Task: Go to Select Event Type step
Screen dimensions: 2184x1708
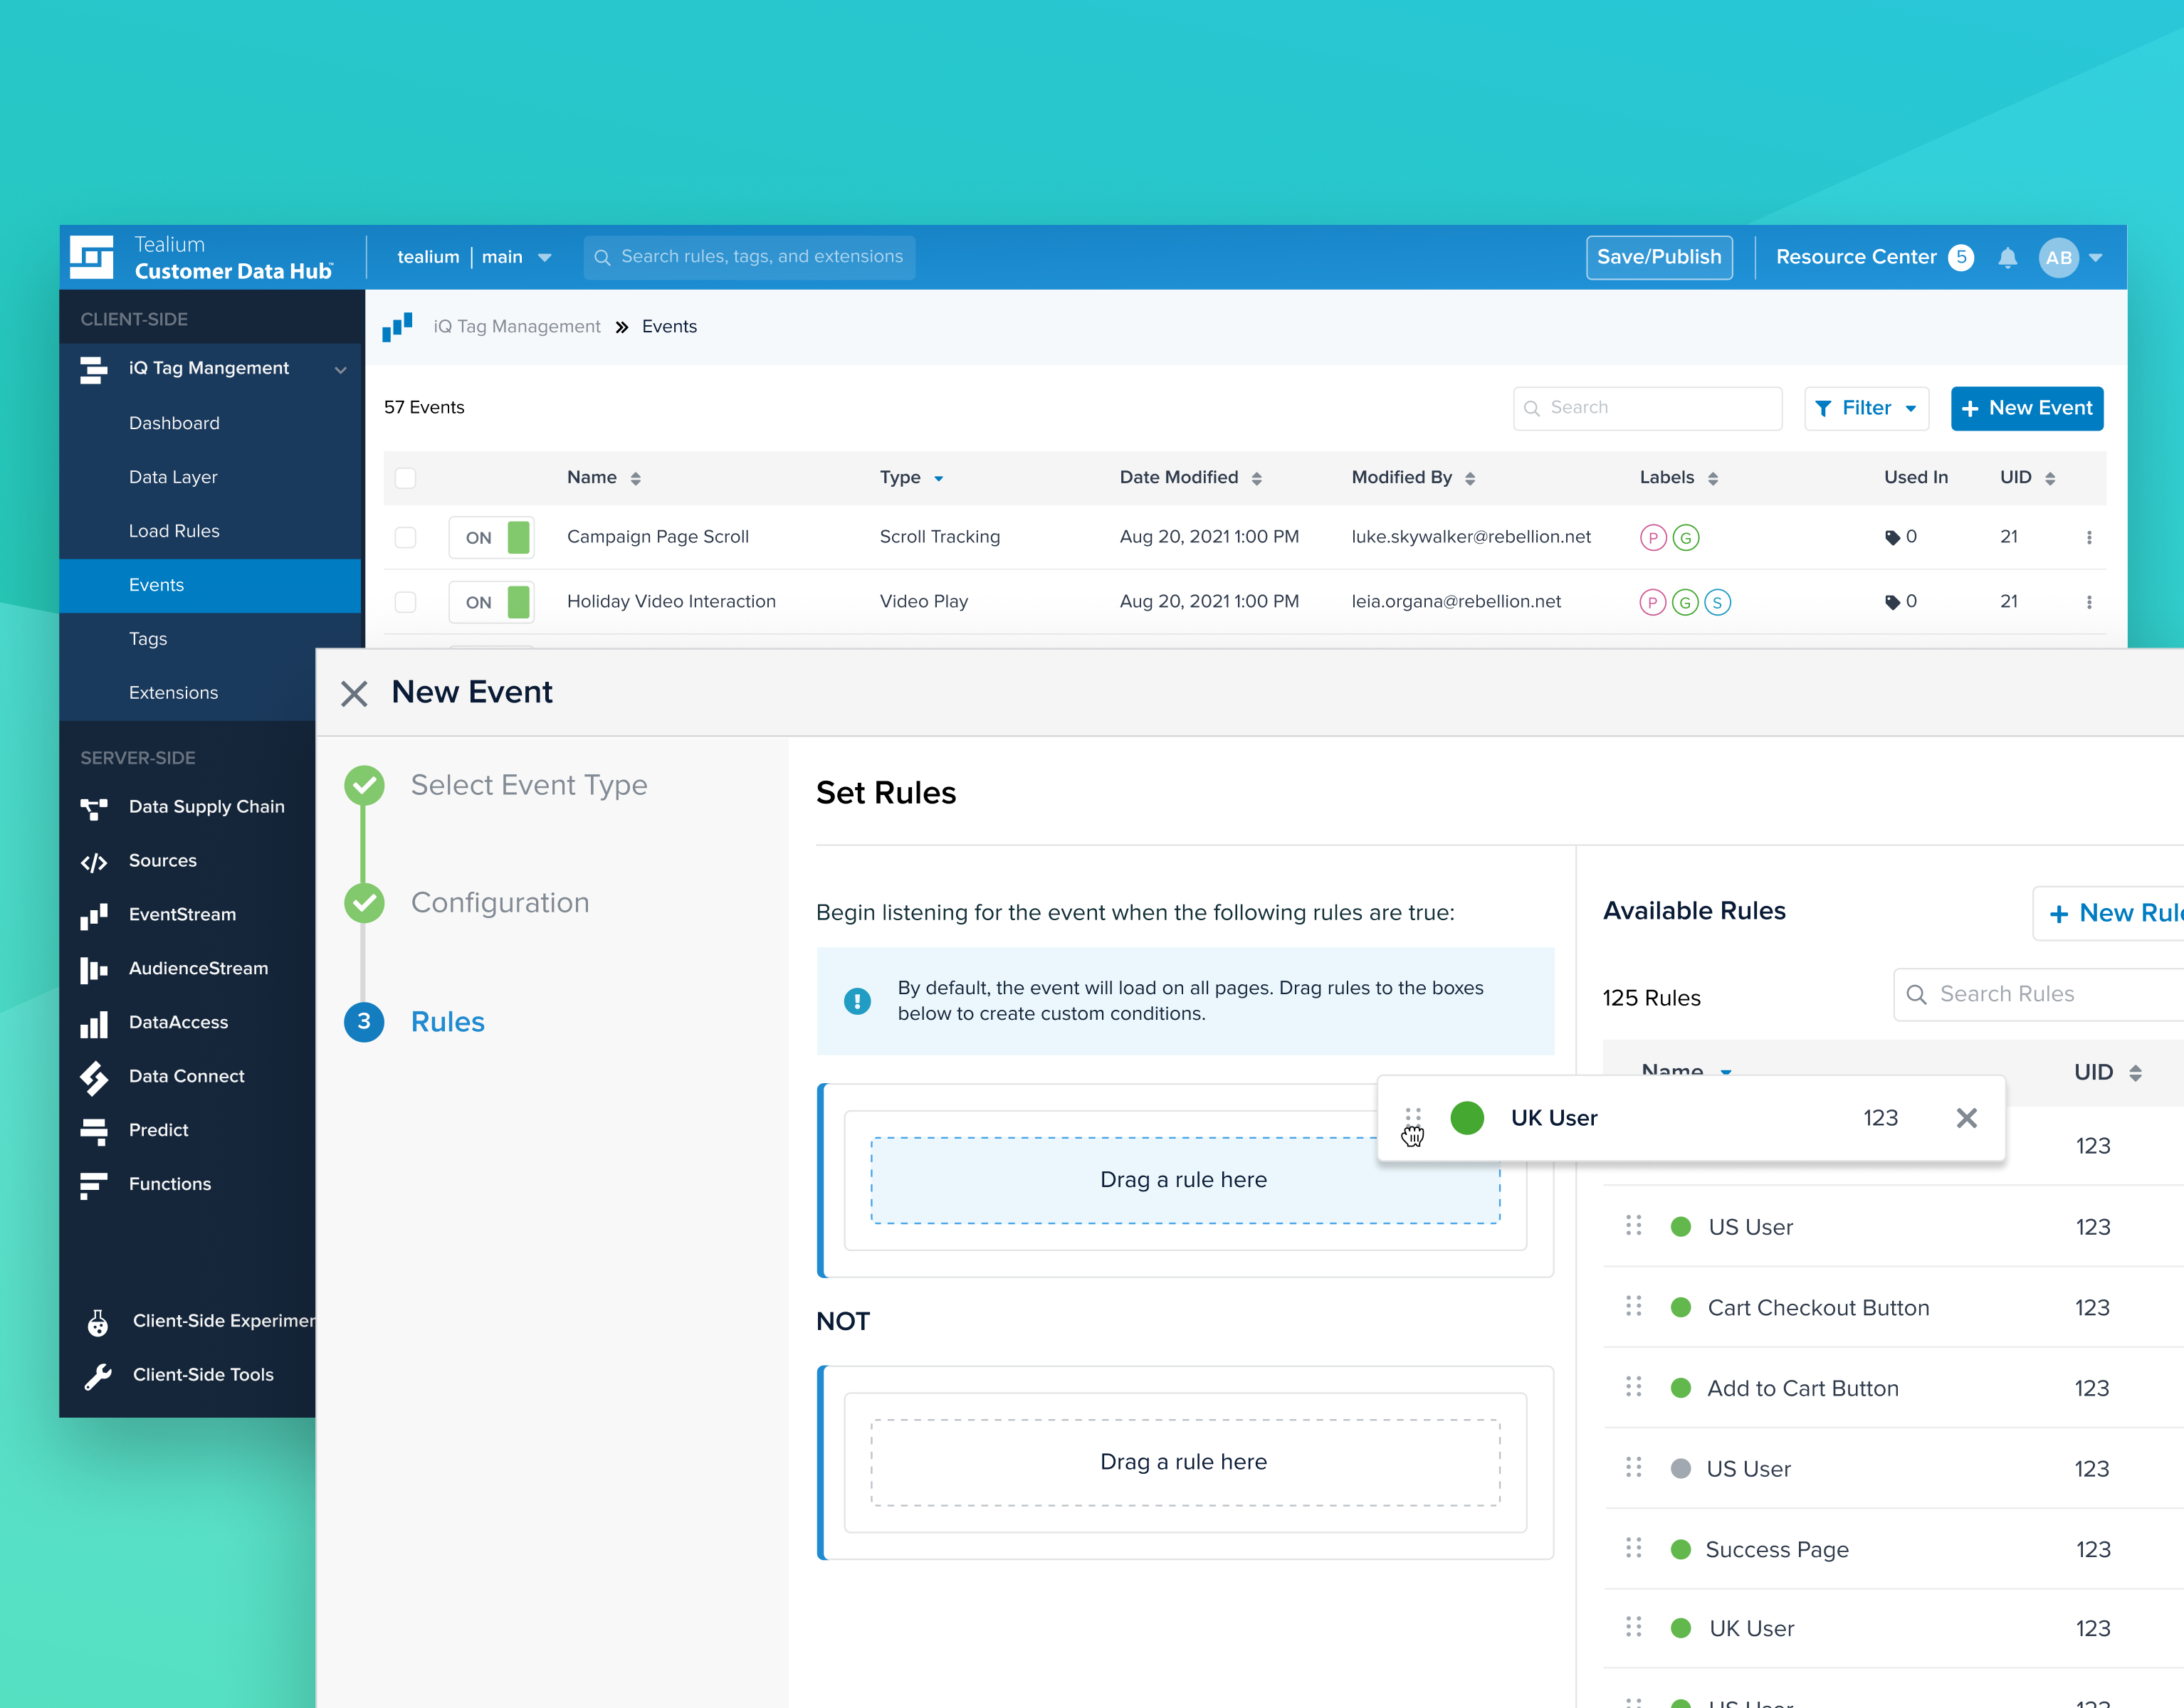Action: pyautogui.click(x=529, y=786)
